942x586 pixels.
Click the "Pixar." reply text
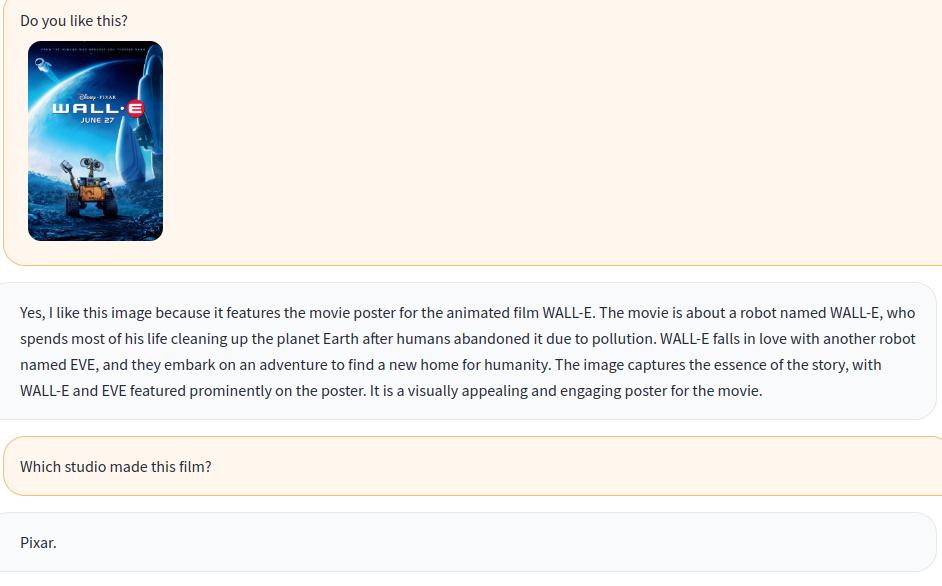[39, 542]
